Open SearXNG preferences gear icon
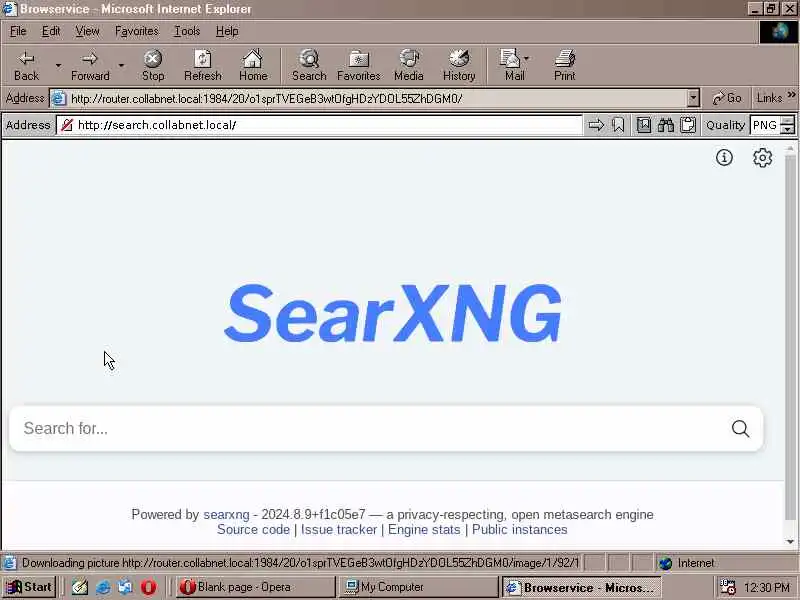The image size is (800, 600). pos(762,158)
